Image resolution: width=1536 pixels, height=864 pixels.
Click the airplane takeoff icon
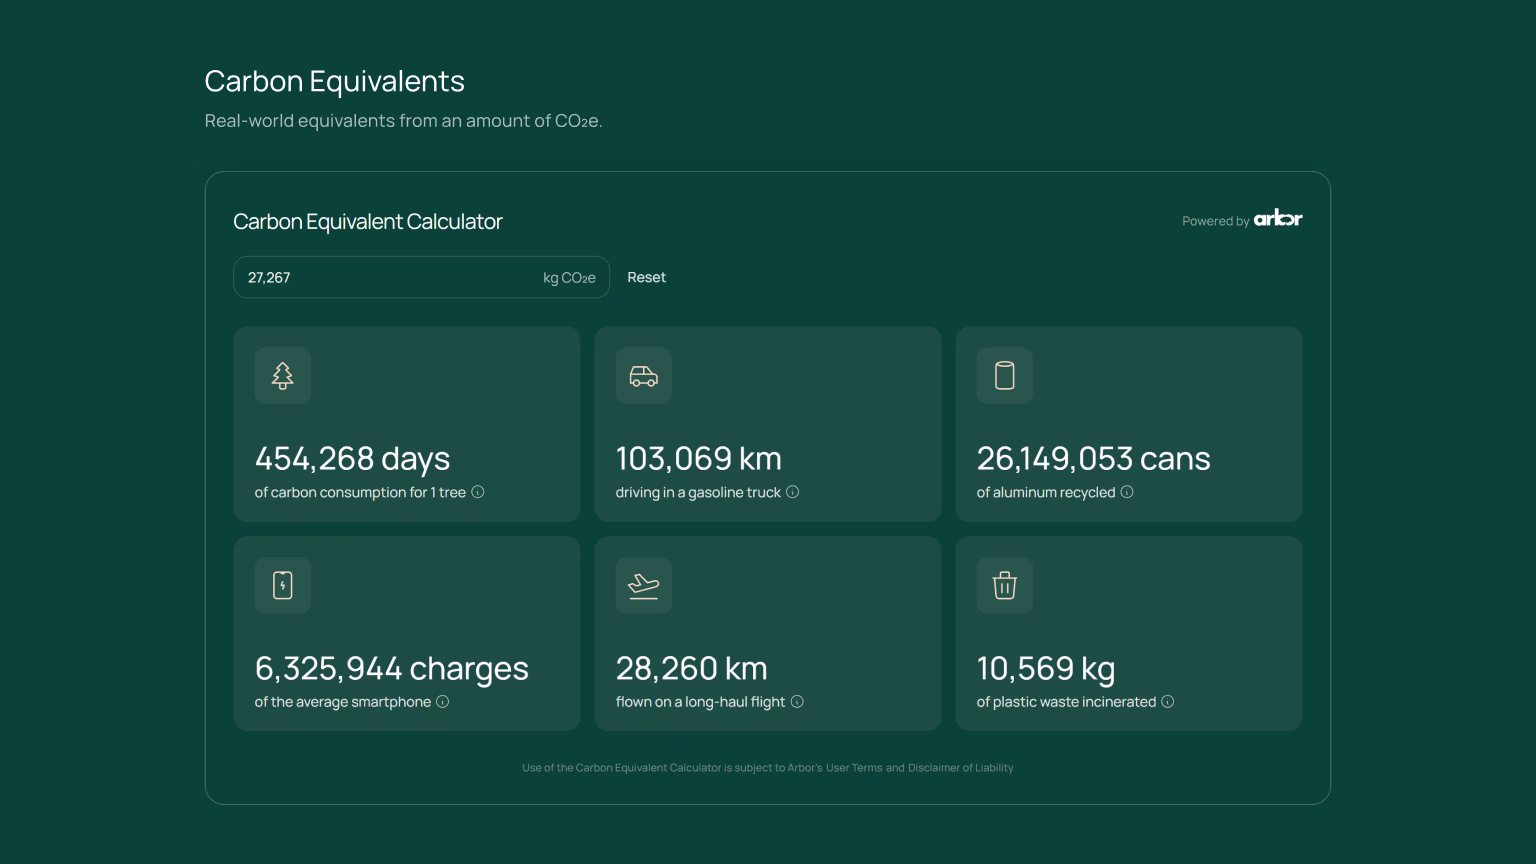pyautogui.click(x=644, y=585)
